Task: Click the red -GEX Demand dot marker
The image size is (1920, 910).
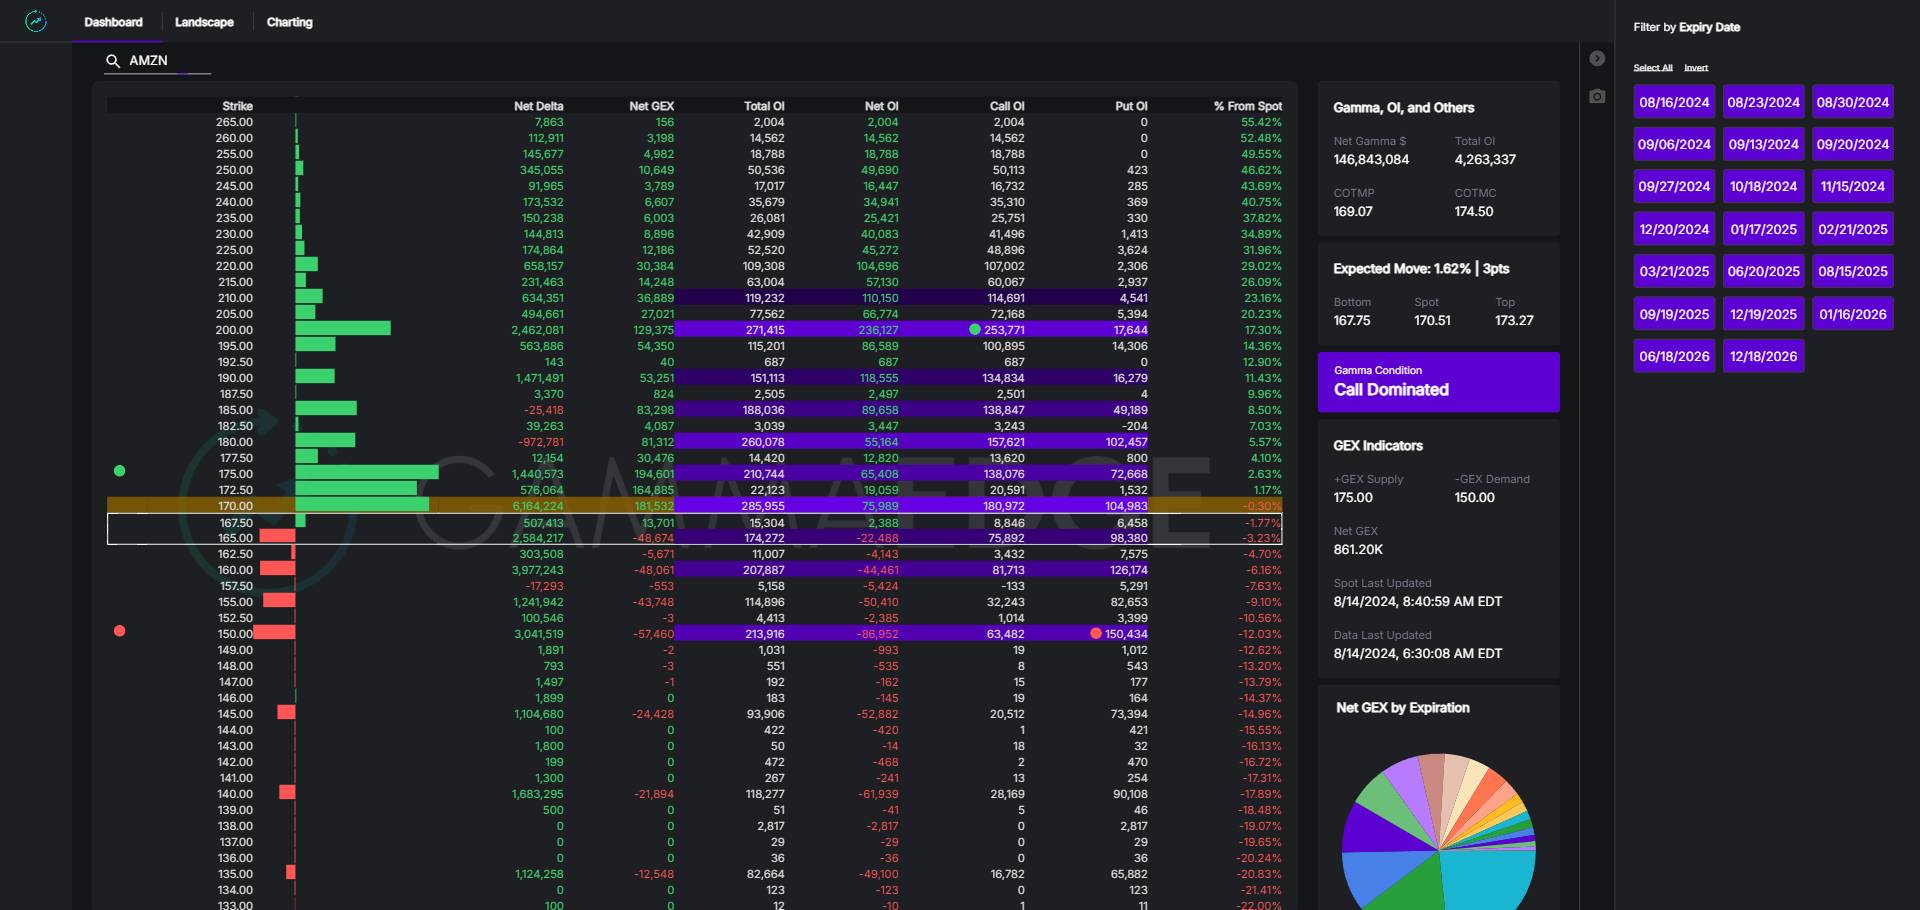Action: [120, 631]
